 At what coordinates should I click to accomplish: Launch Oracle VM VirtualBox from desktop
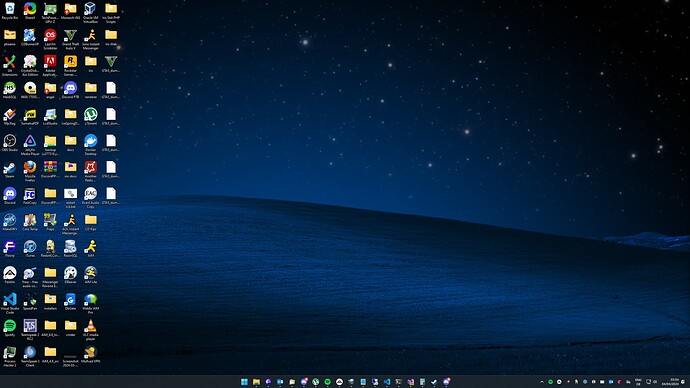point(91,12)
